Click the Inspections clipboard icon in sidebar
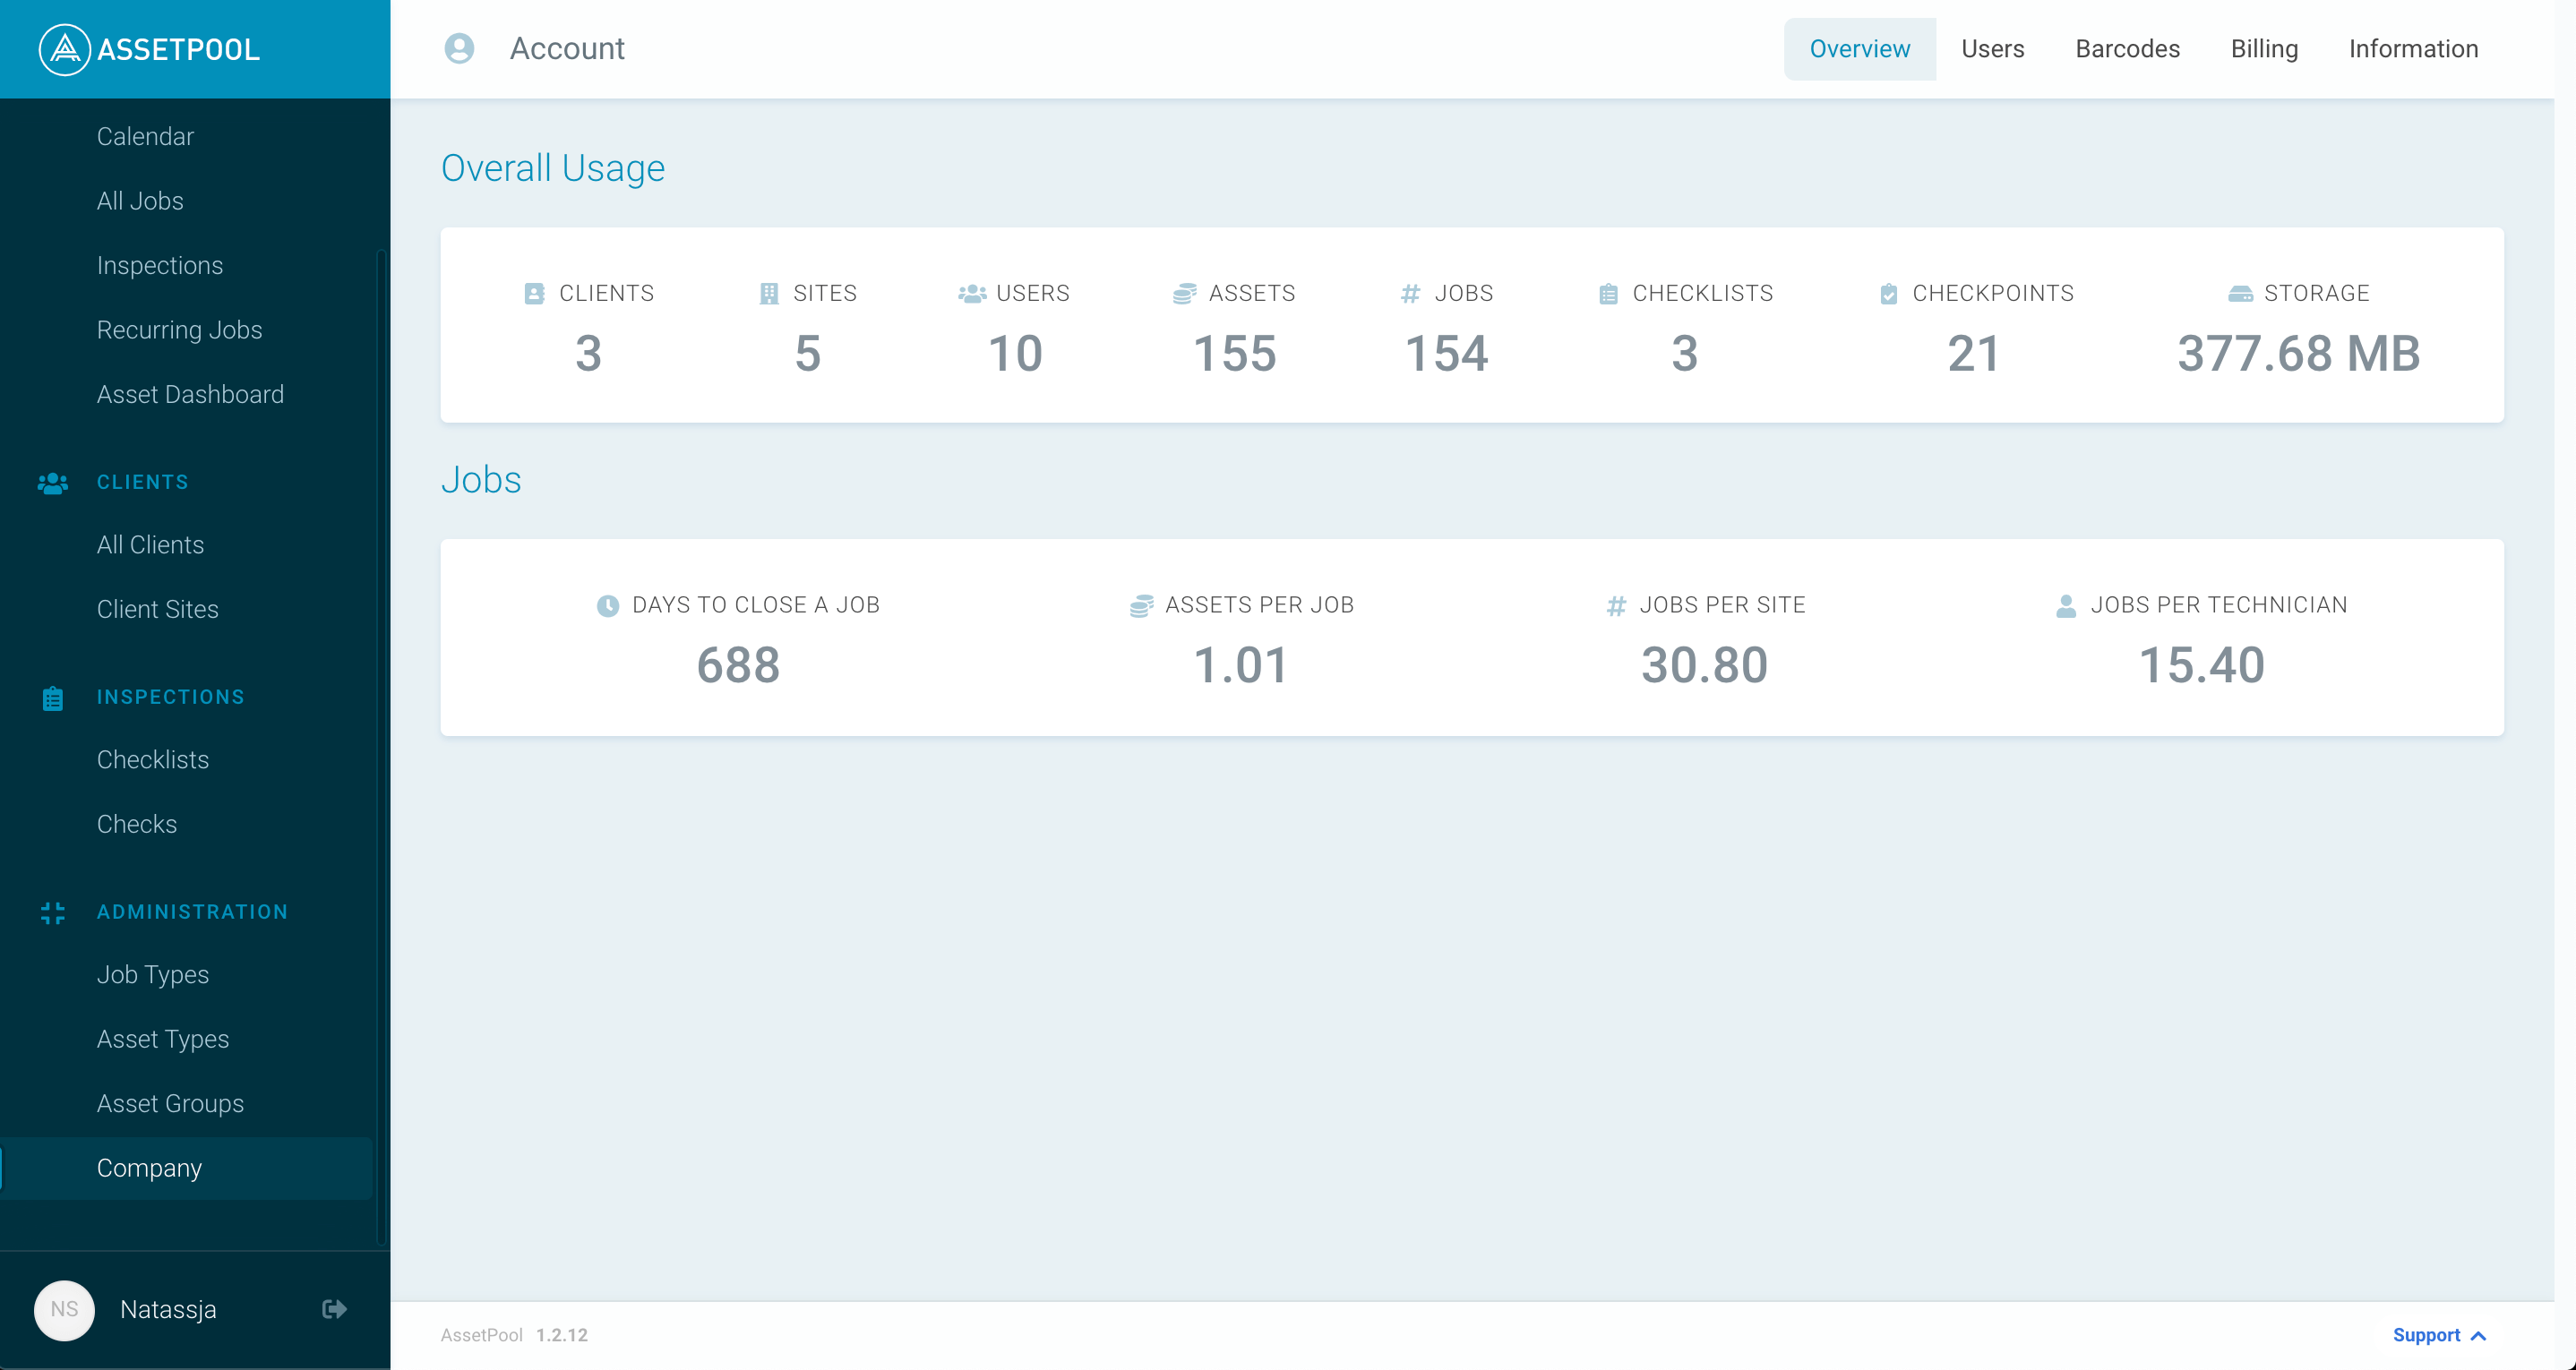The image size is (2576, 1370). 52,698
